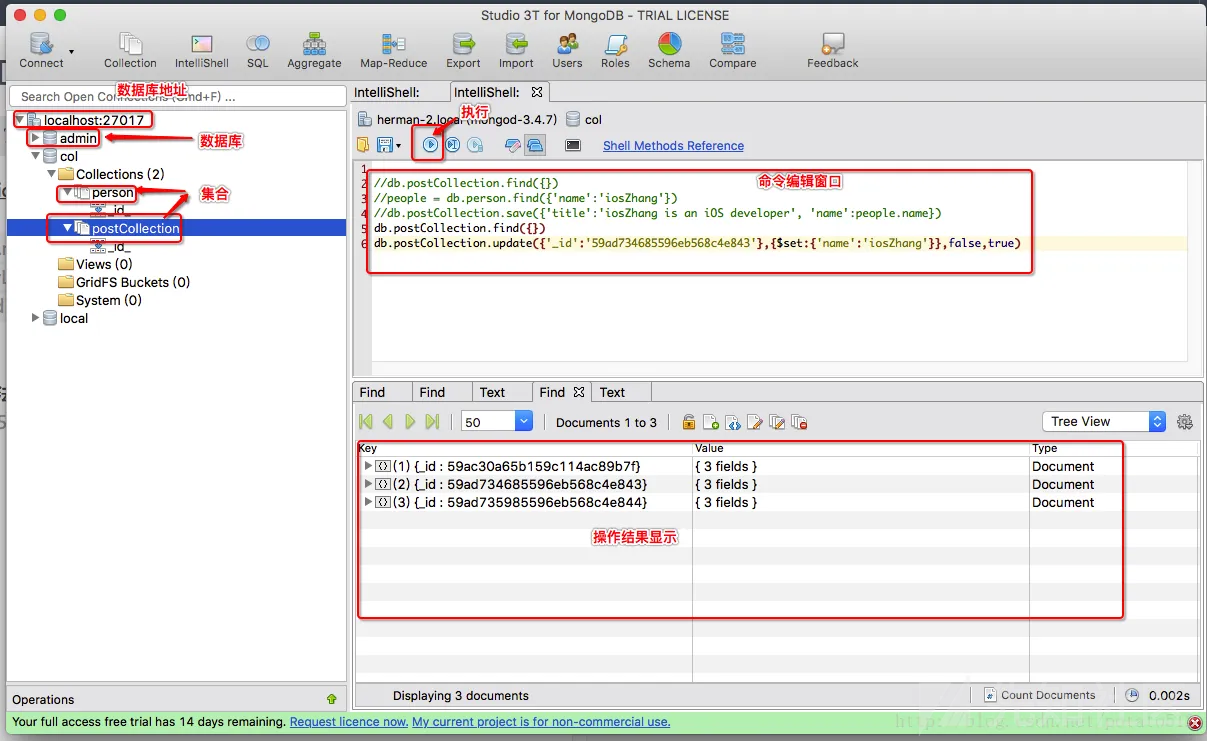This screenshot has height=741, width=1207.
Task: Collapse the postCollection node
Action: coord(67,228)
